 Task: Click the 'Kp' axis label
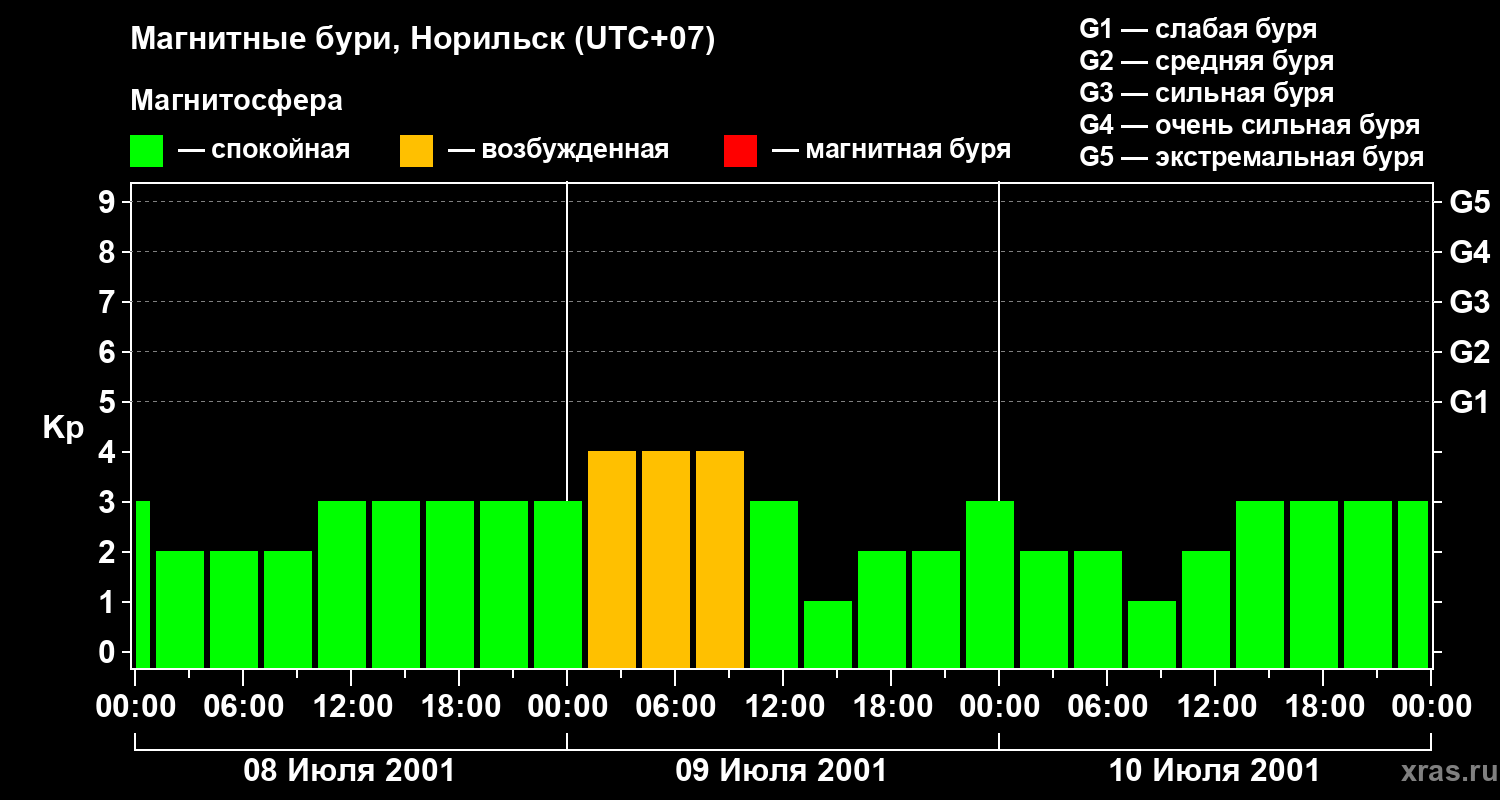(63, 428)
